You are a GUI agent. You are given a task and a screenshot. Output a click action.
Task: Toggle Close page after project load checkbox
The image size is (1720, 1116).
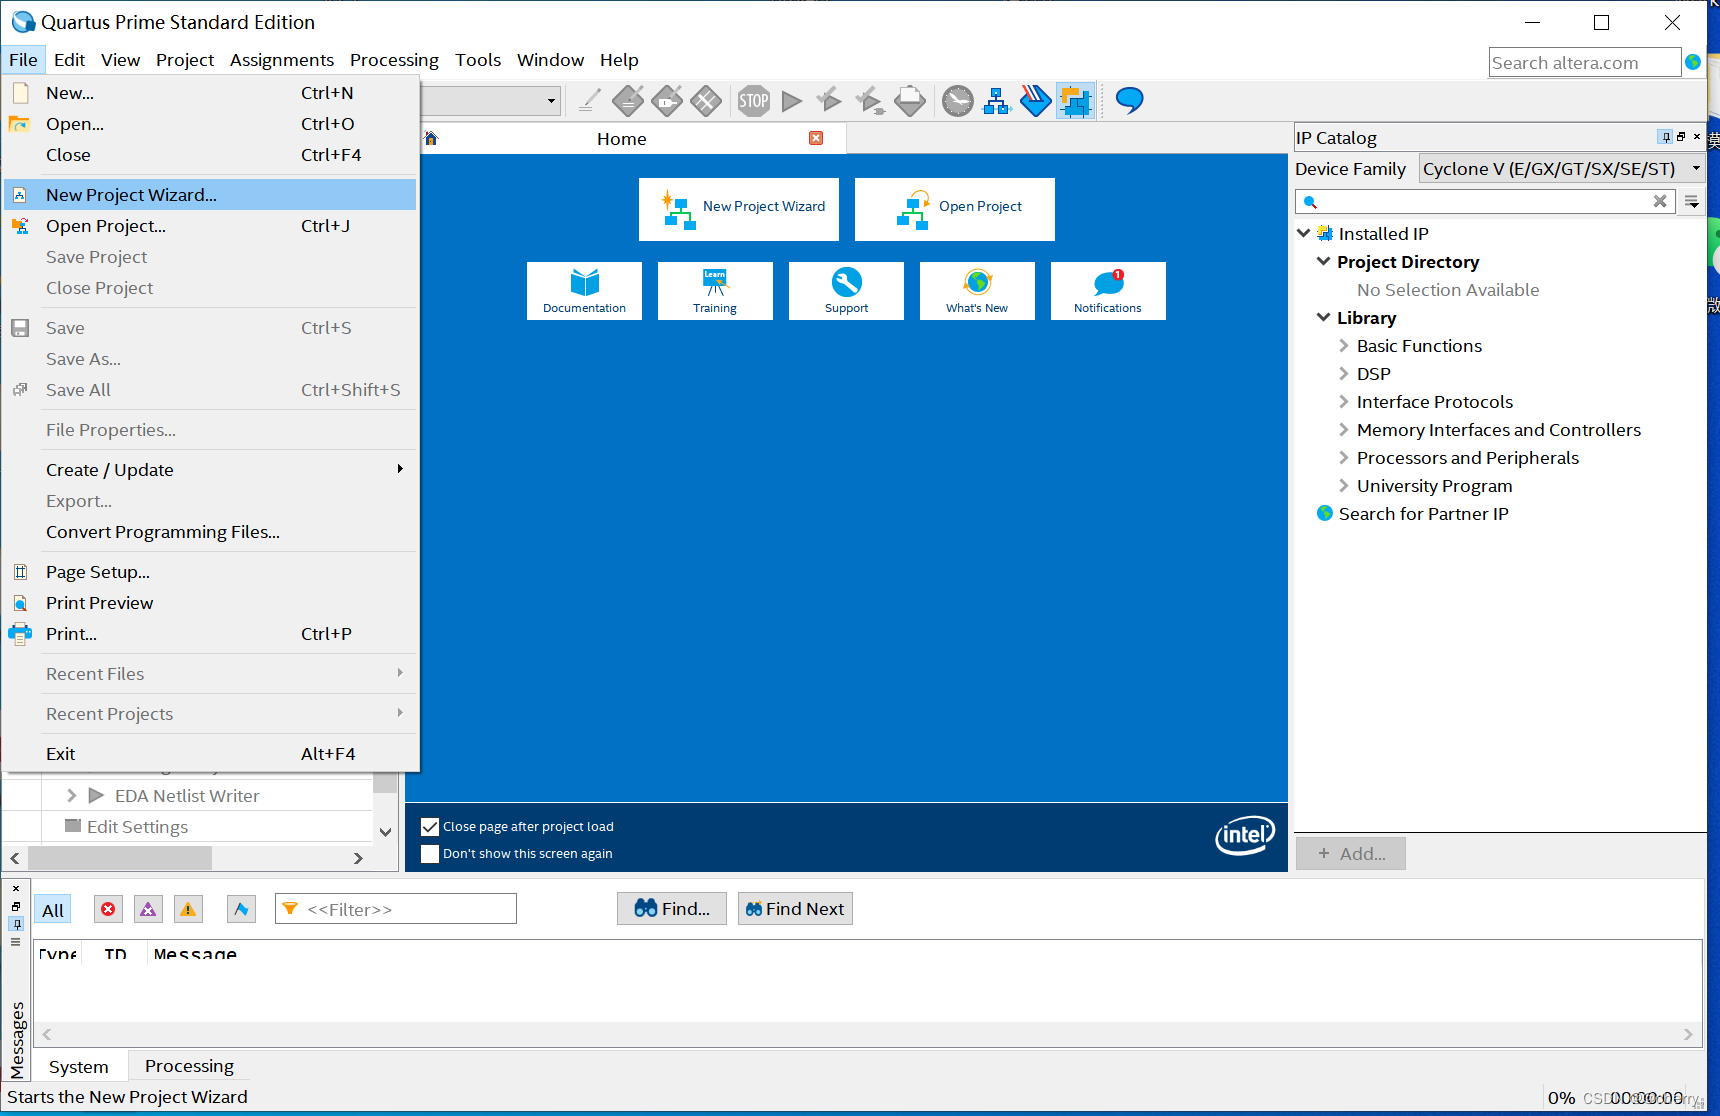(x=430, y=827)
